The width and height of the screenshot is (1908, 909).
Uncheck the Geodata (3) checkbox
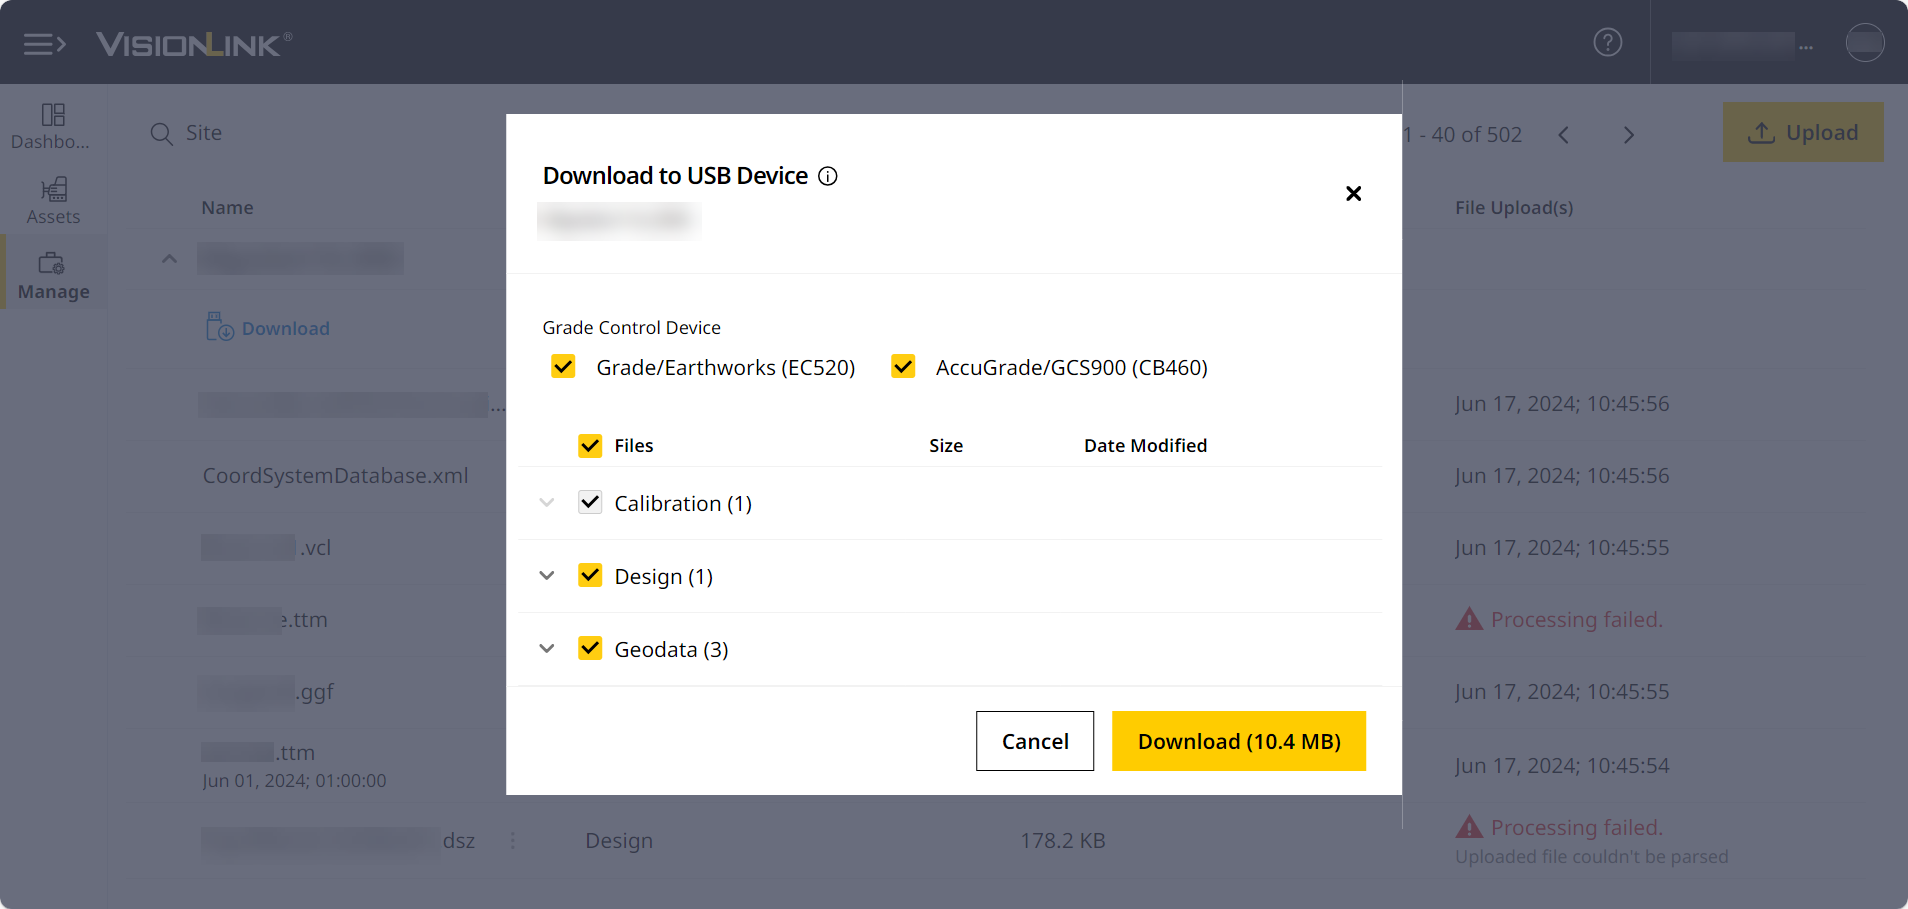(590, 649)
